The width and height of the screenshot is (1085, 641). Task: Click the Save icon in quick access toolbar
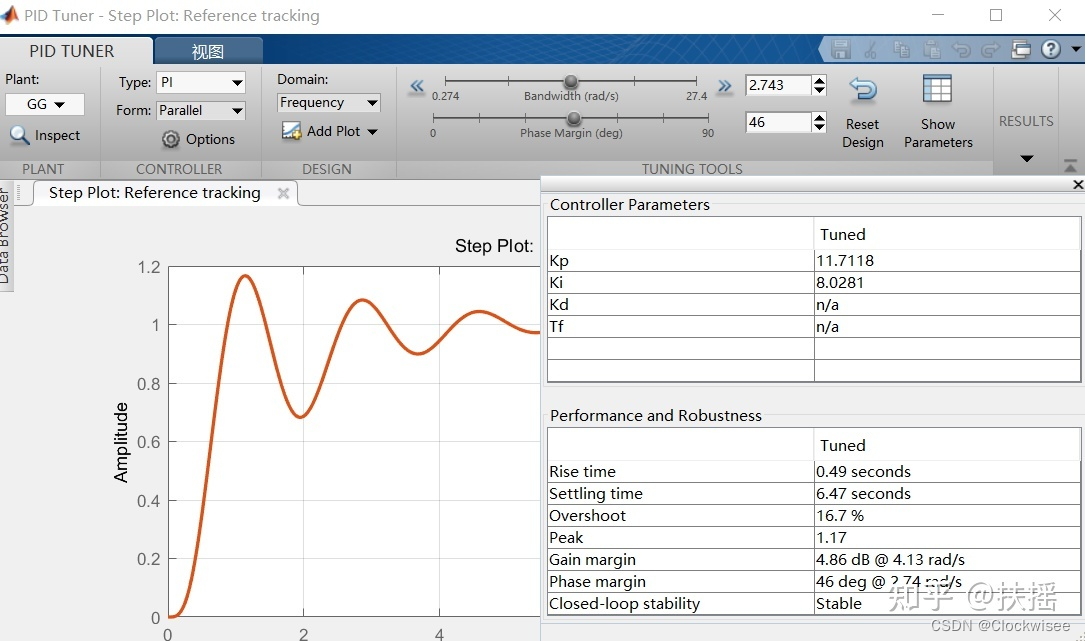click(x=841, y=49)
